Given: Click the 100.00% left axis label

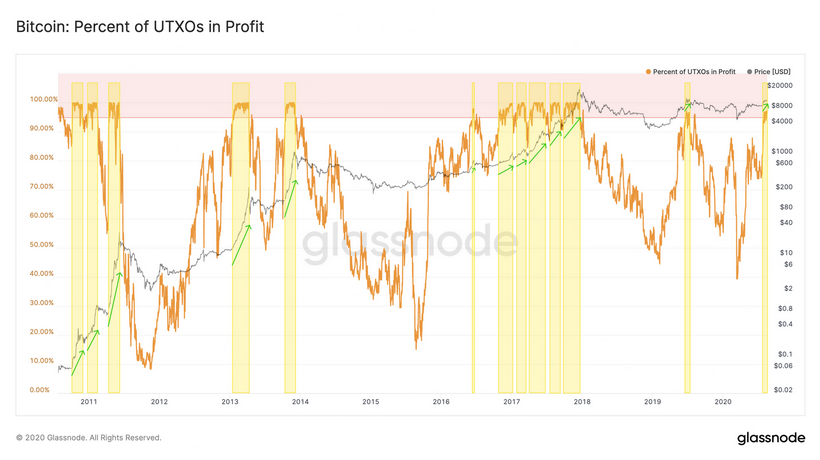Looking at the screenshot, I should (x=43, y=100).
